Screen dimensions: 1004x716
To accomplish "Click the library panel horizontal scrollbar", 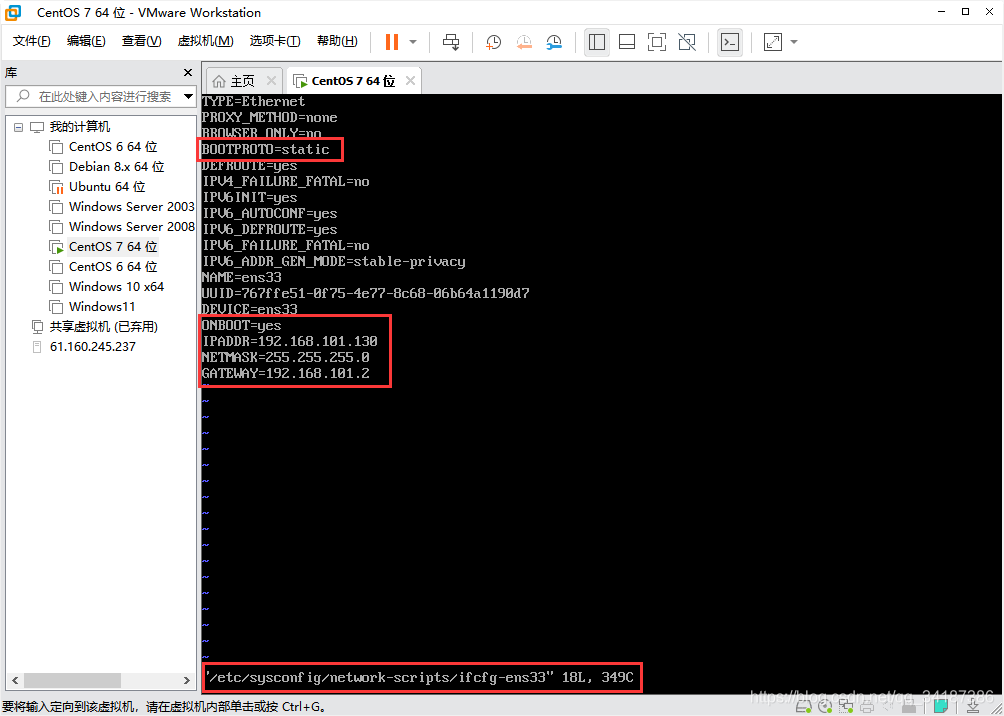I will 70,679.
